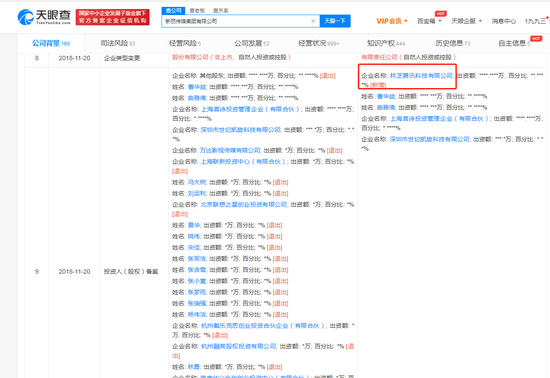
Task: Click the red government-backed credit agency banner
Action: coord(113,17)
